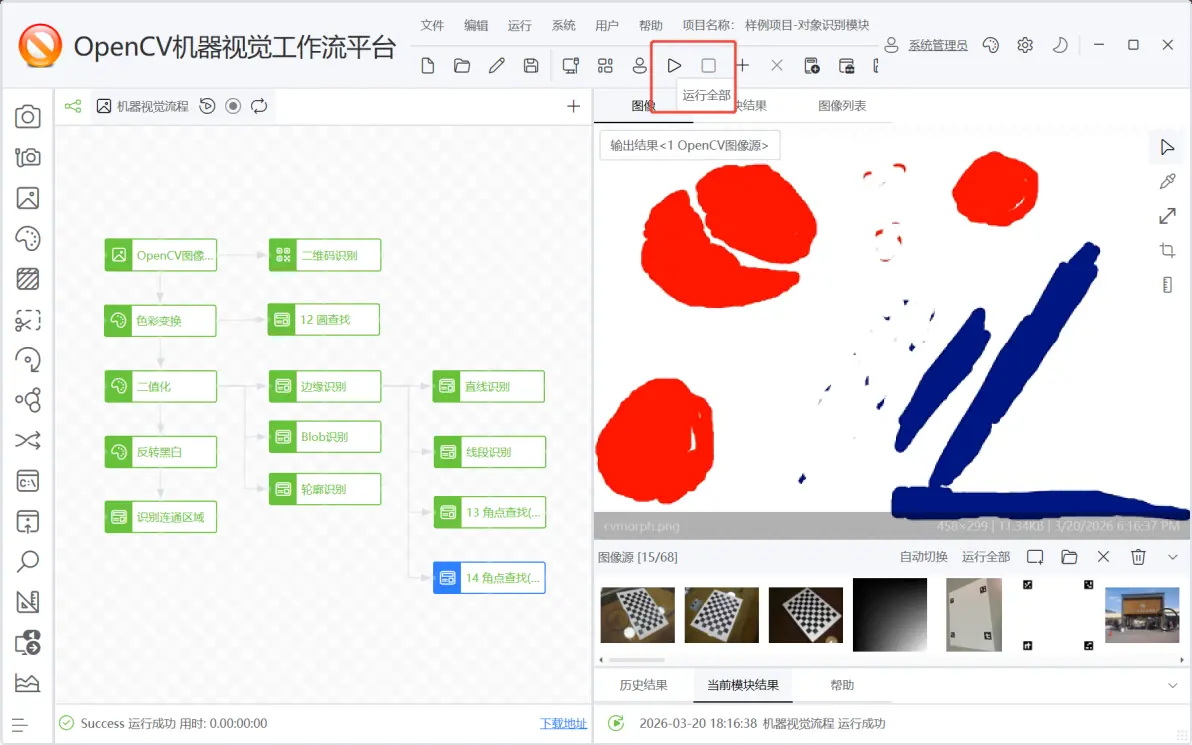Viewport: 1192px width, 745px height.
Task: Open project with the folder toolbar icon
Action: click(x=461, y=66)
